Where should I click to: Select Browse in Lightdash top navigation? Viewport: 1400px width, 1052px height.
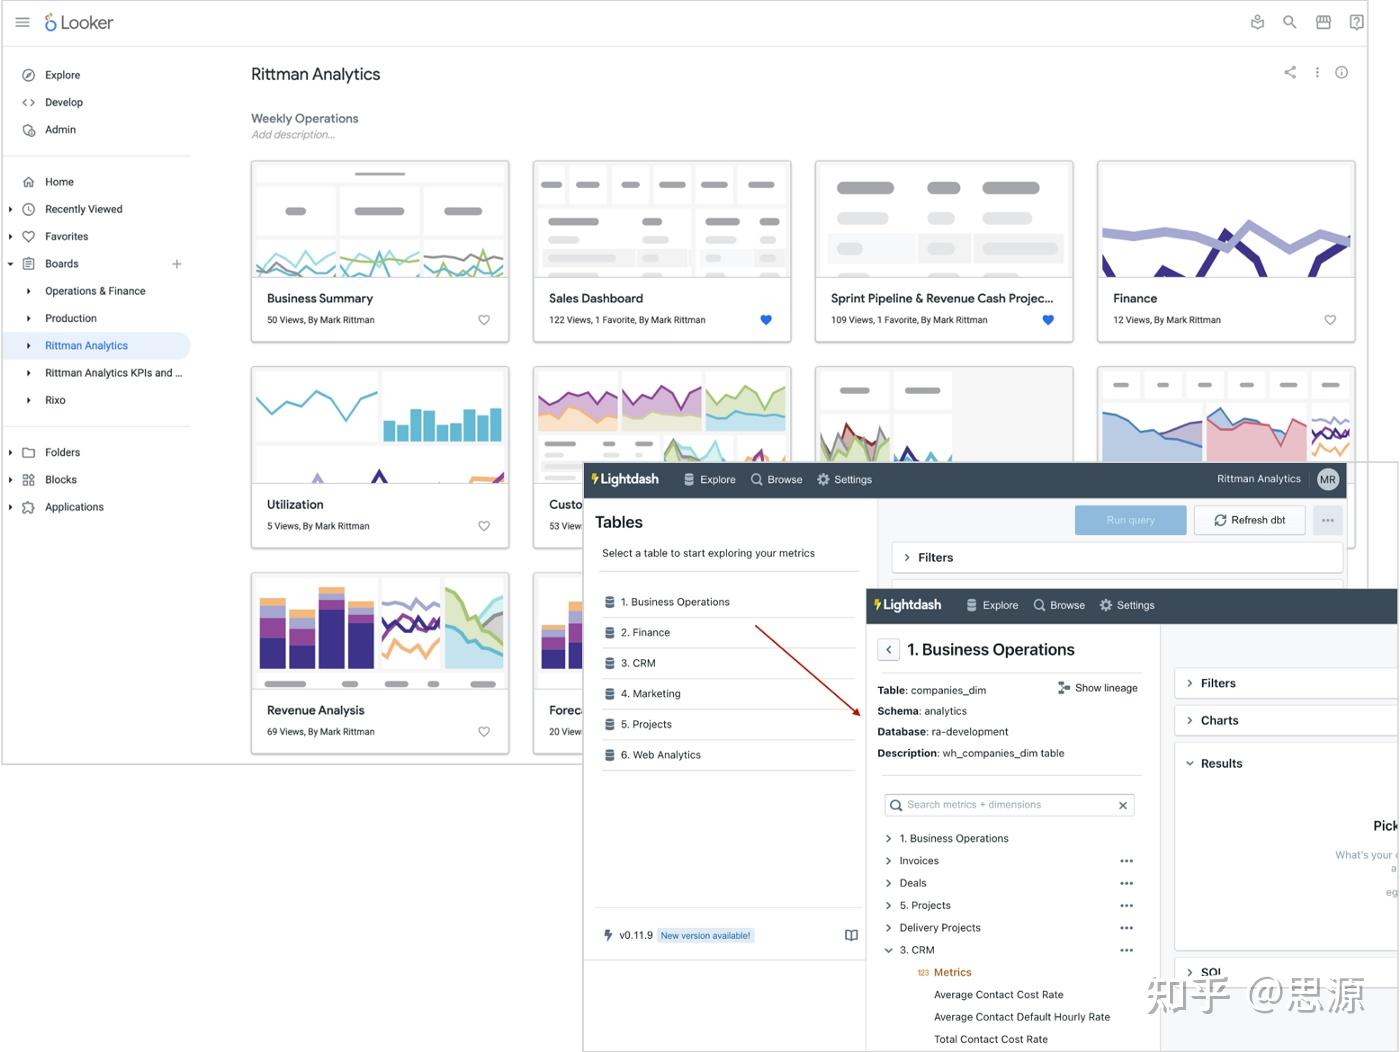point(1060,605)
